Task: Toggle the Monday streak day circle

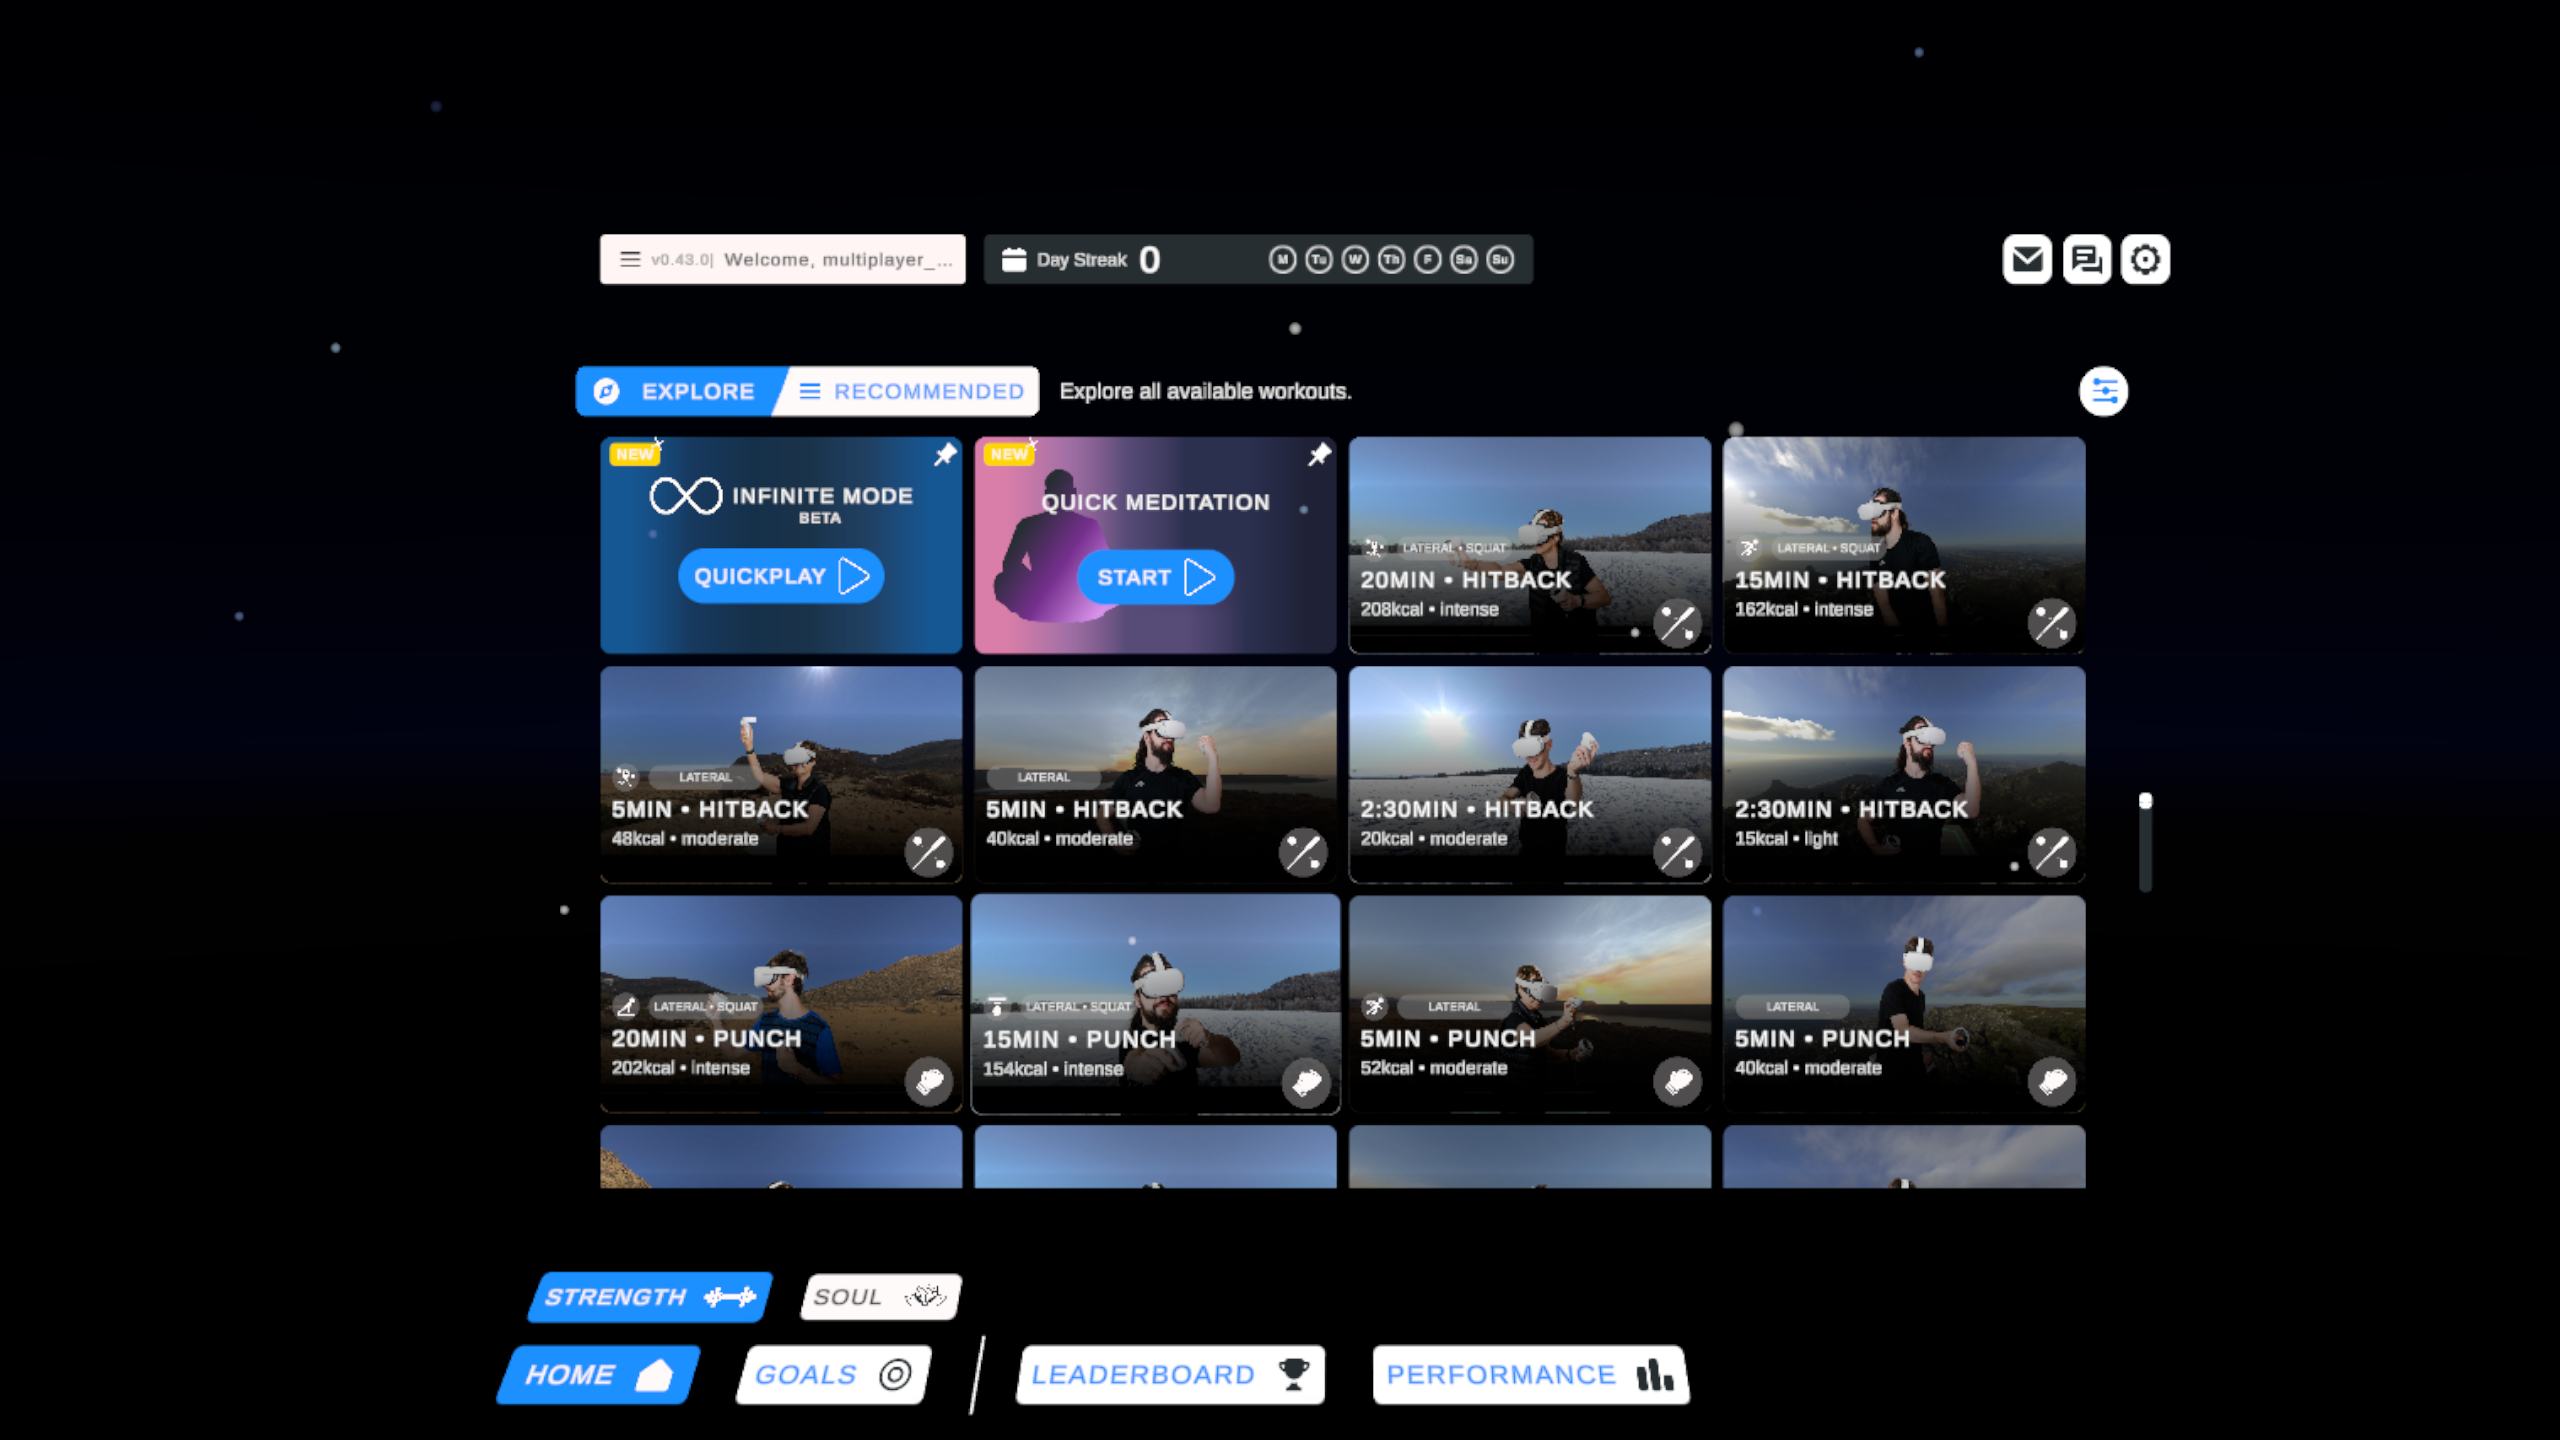Action: [x=1282, y=260]
